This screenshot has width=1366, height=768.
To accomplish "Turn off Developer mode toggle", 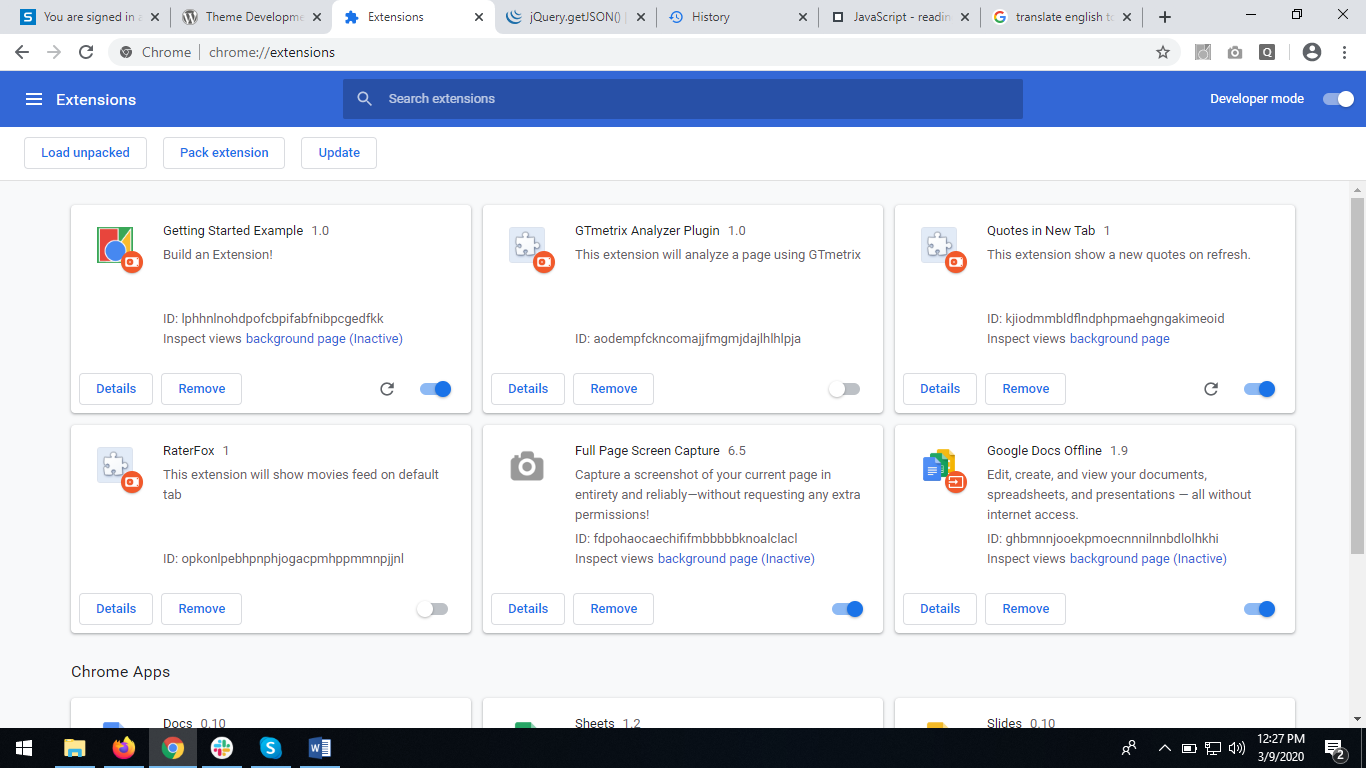I will point(1338,99).
